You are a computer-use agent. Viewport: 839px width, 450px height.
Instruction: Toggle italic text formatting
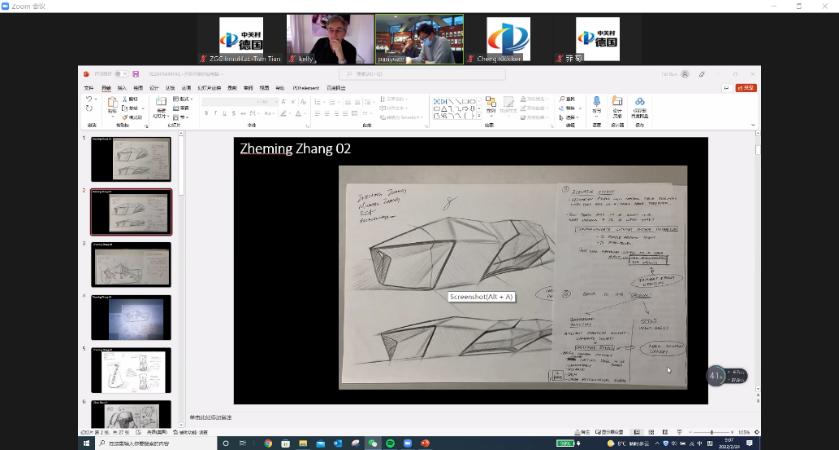[214, 113]
